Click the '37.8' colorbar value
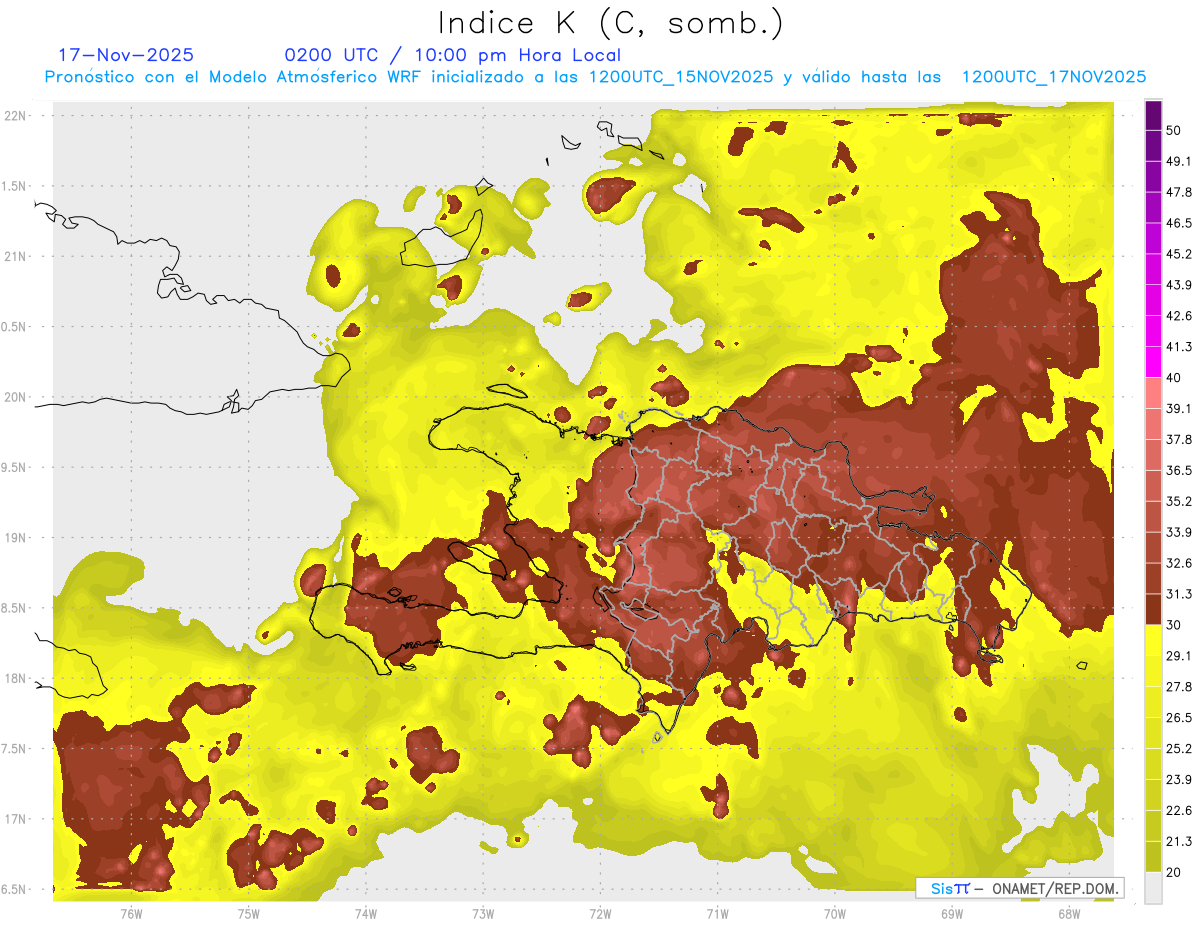 1179,439
